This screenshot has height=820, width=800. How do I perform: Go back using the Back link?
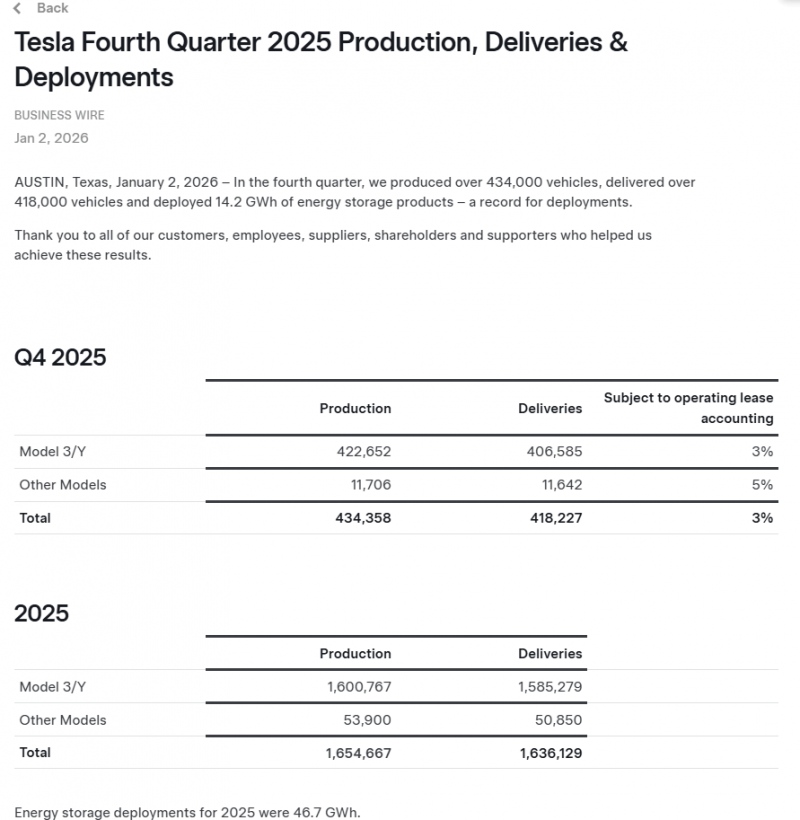point(52,8)
